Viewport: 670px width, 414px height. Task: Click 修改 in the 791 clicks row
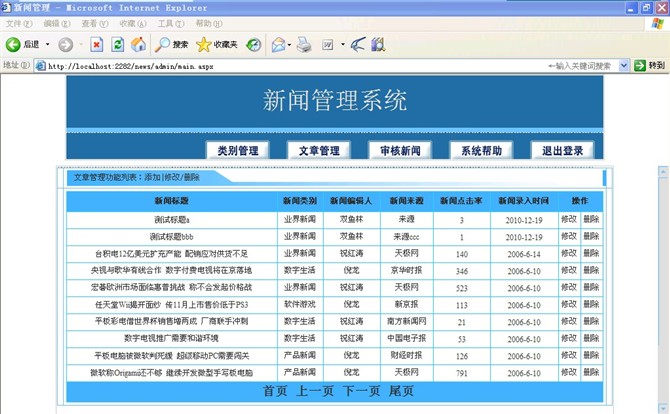coord(569,373)
